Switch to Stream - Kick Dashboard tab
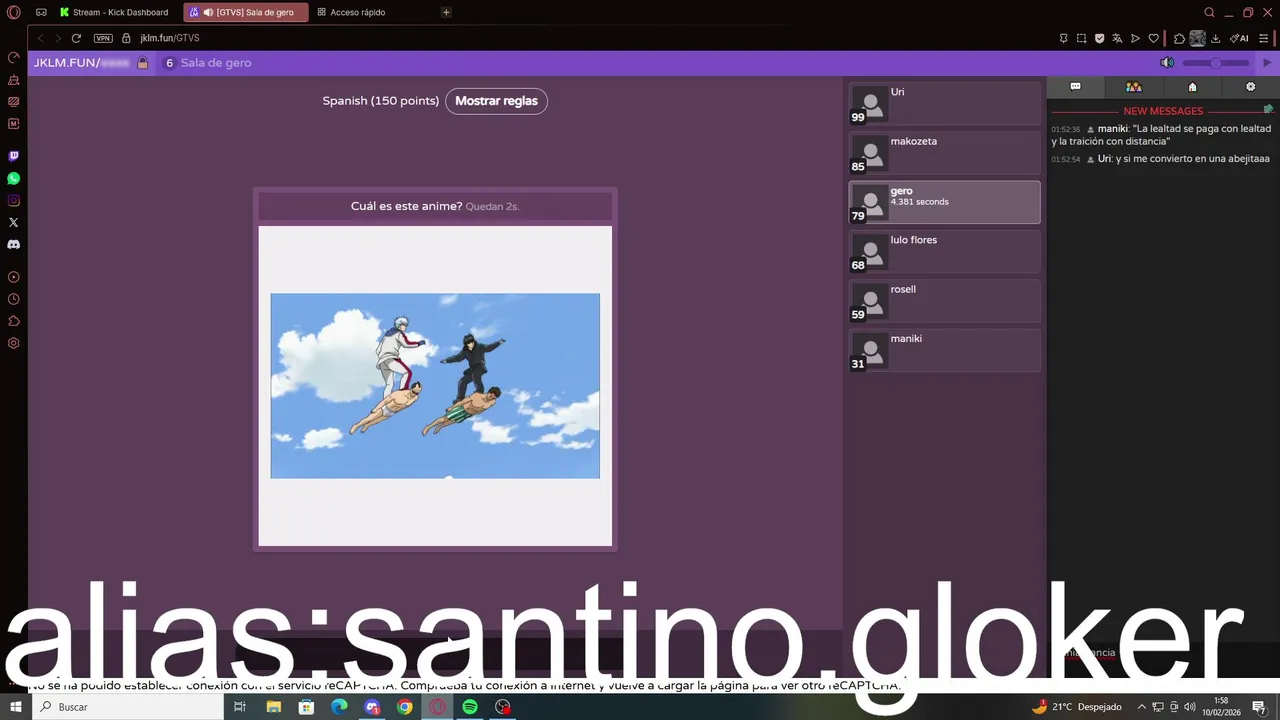Screen dimensions: 1280x720 [113, 12]
